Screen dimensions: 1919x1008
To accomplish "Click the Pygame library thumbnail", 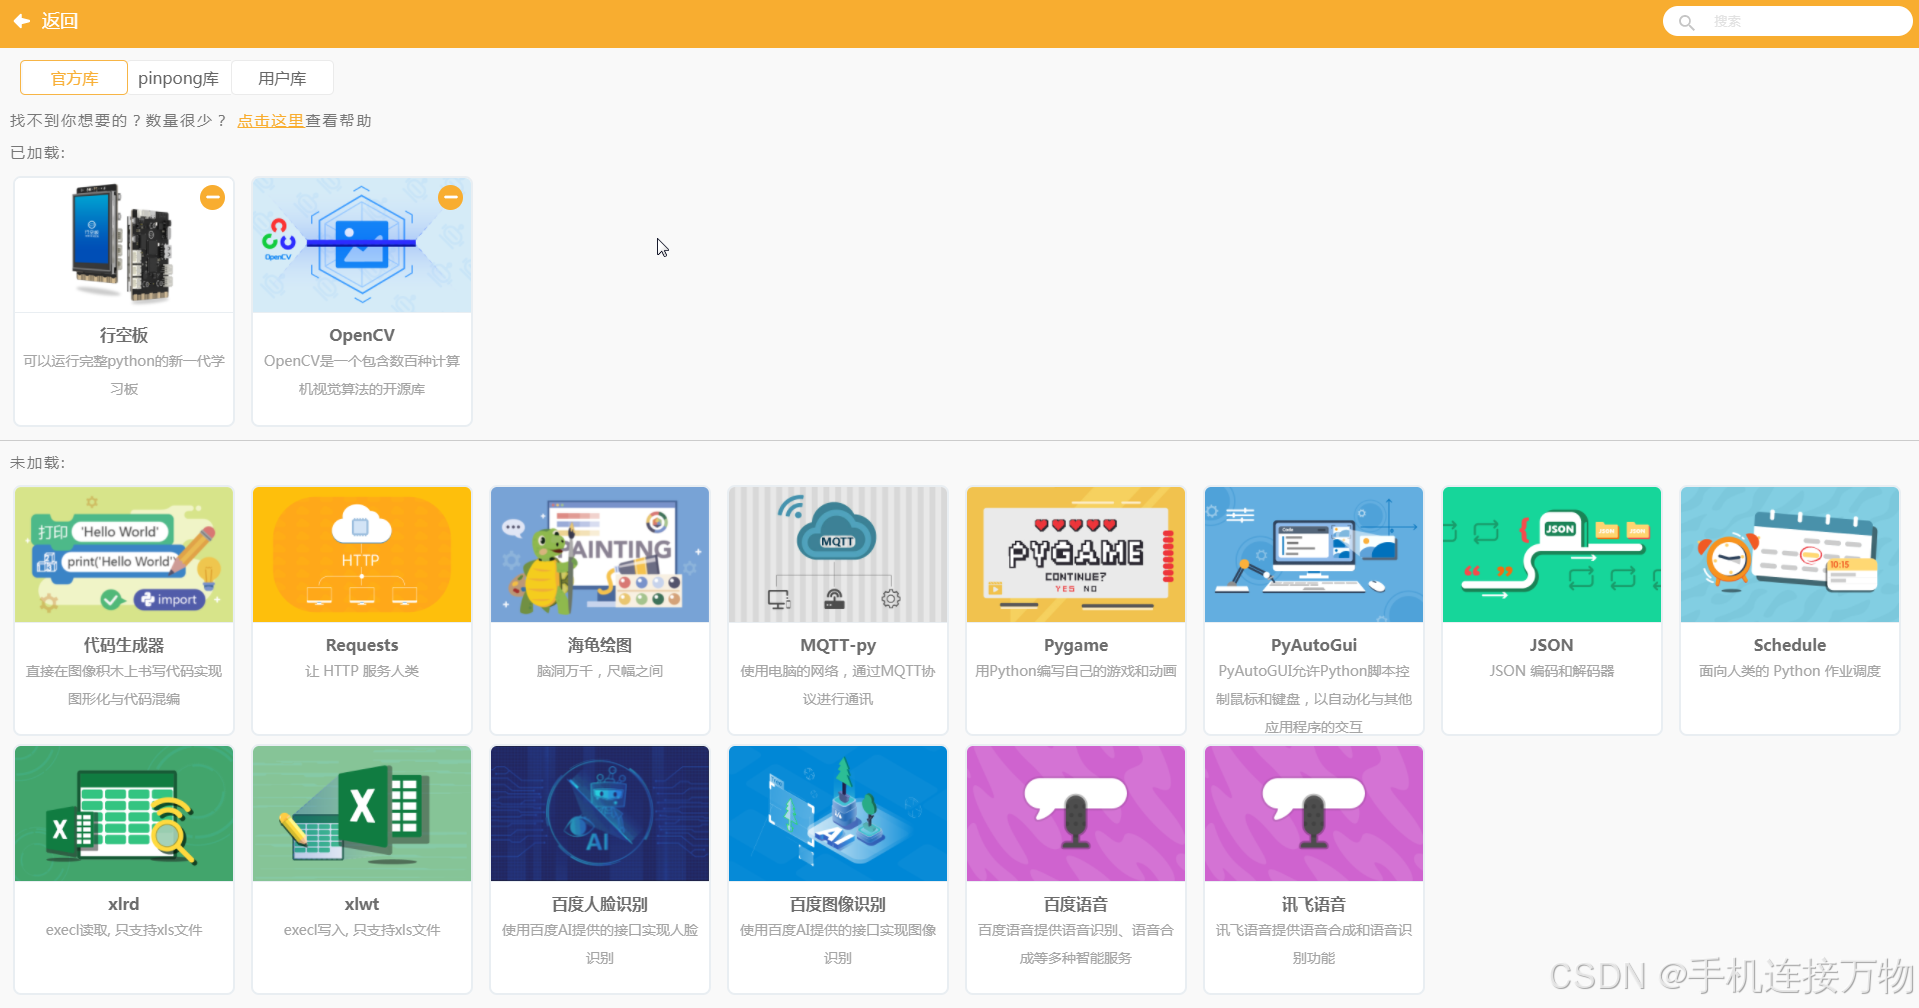I will tap(1075, 554).
